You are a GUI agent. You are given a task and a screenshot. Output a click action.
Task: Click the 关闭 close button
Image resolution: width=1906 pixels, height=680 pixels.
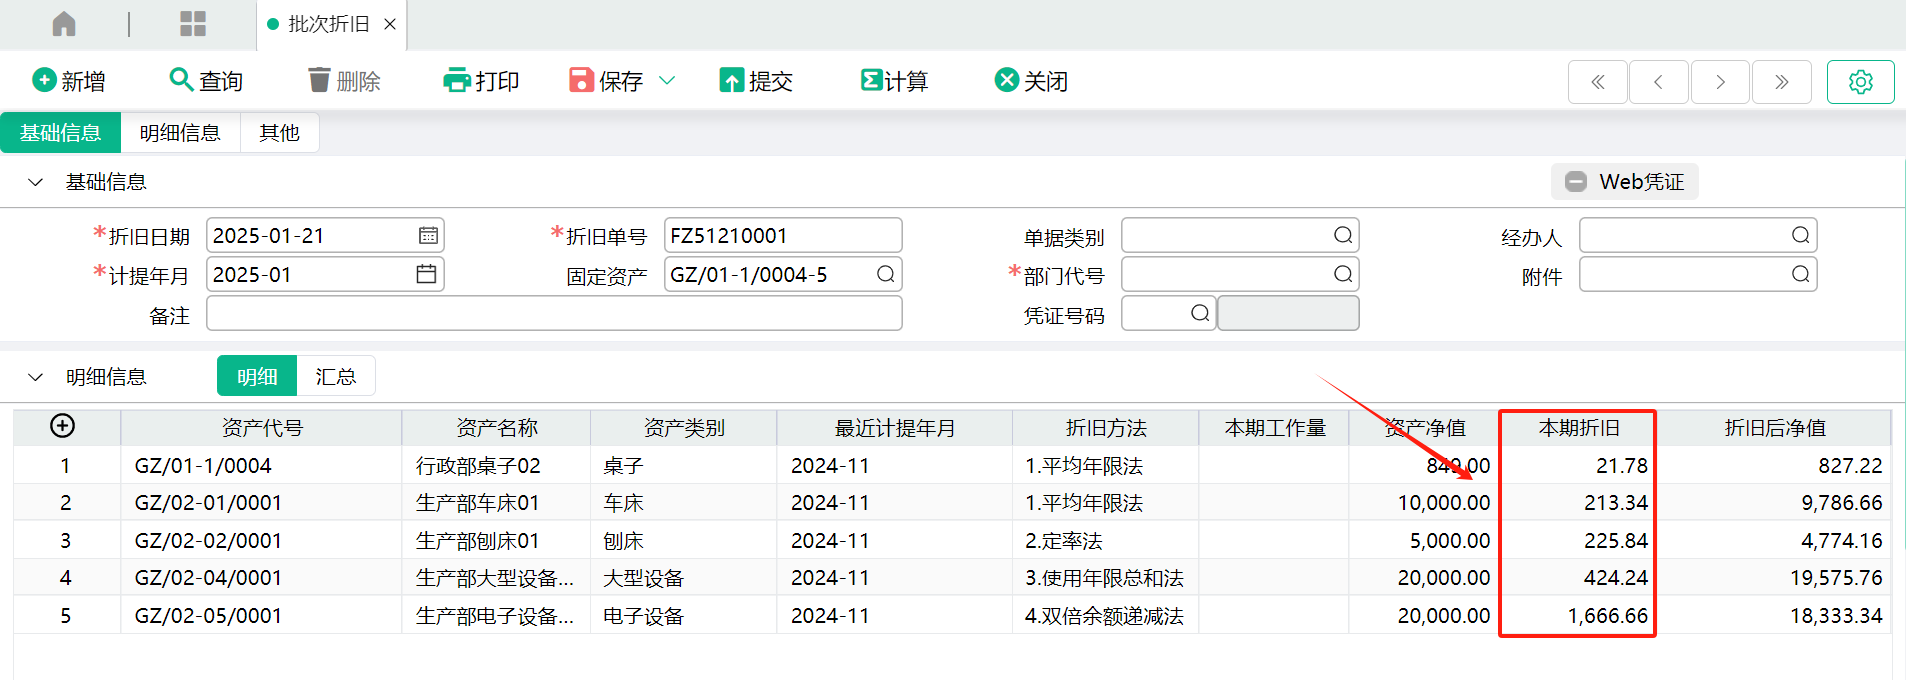1031,81
